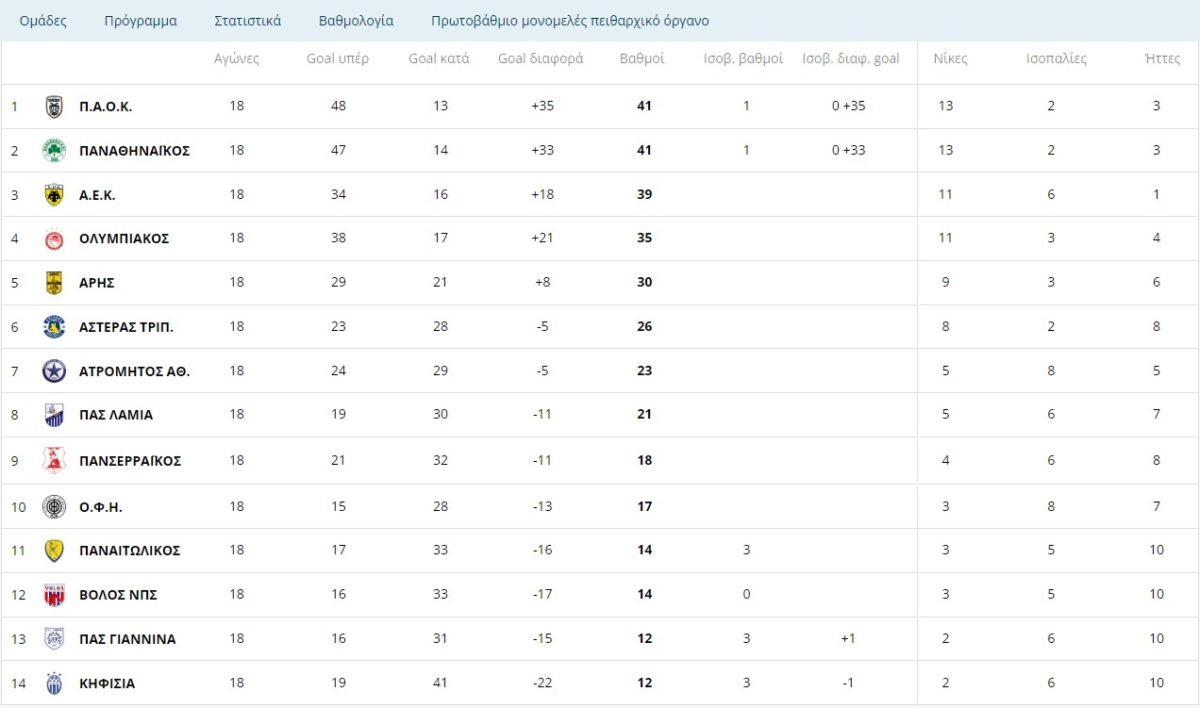1200x708 pixels.
Task: Click the Άρης yellow crest
Action: (x=54, y=283)
